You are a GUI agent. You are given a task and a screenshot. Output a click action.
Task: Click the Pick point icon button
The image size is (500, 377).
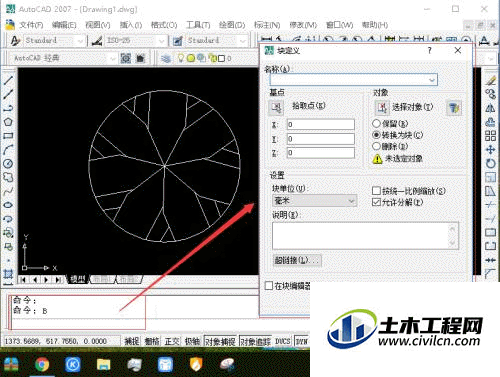click(x=276, y=107)
